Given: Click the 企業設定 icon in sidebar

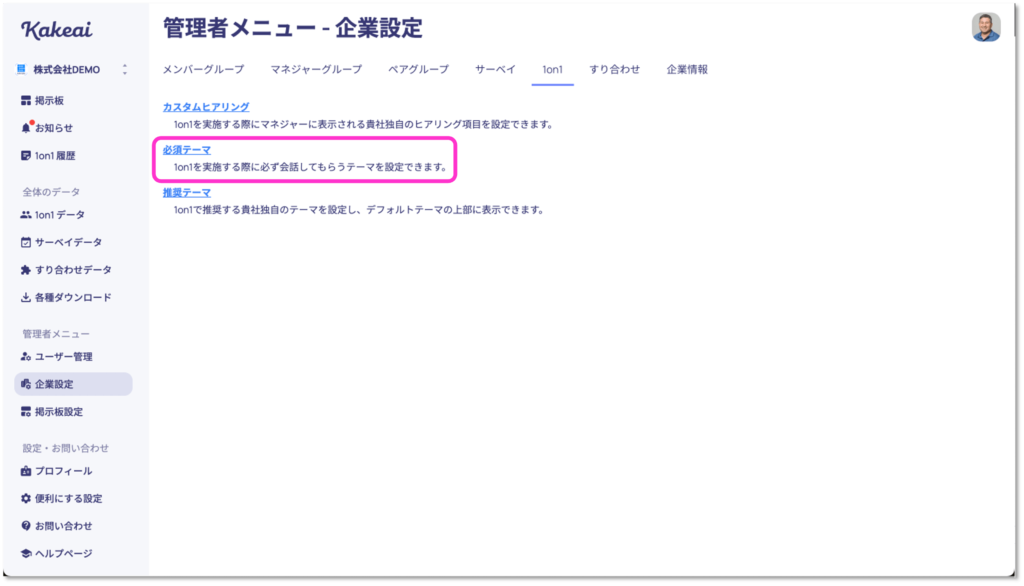Looking at the screenshot, I should click(x=25, y=384).
